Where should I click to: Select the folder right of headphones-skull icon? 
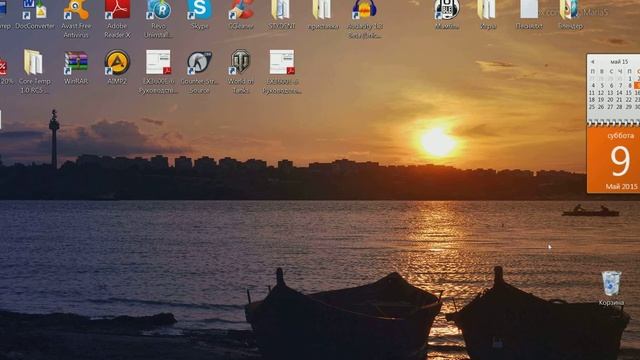tap(488, 14)
